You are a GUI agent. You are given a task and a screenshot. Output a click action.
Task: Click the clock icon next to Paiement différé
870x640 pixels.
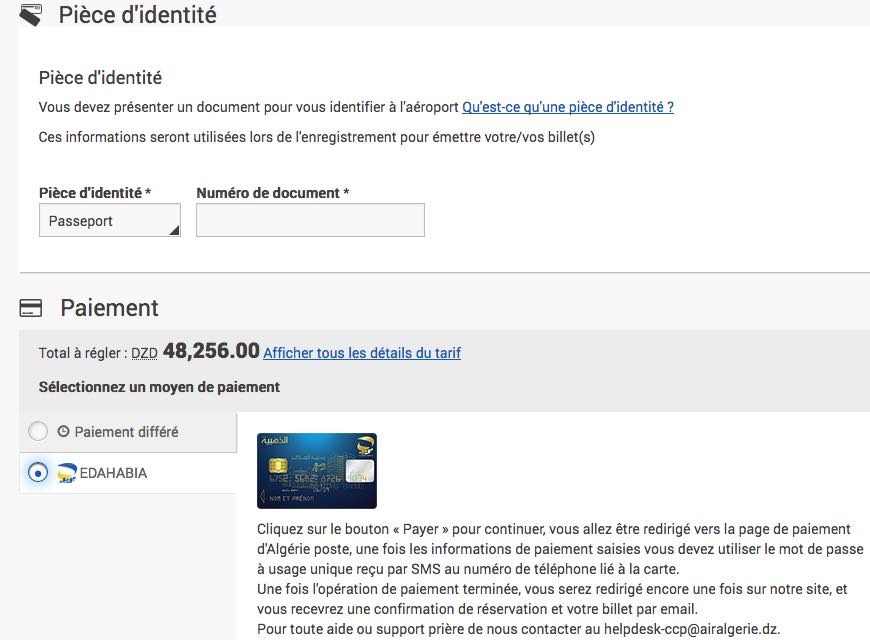[64, 432]
